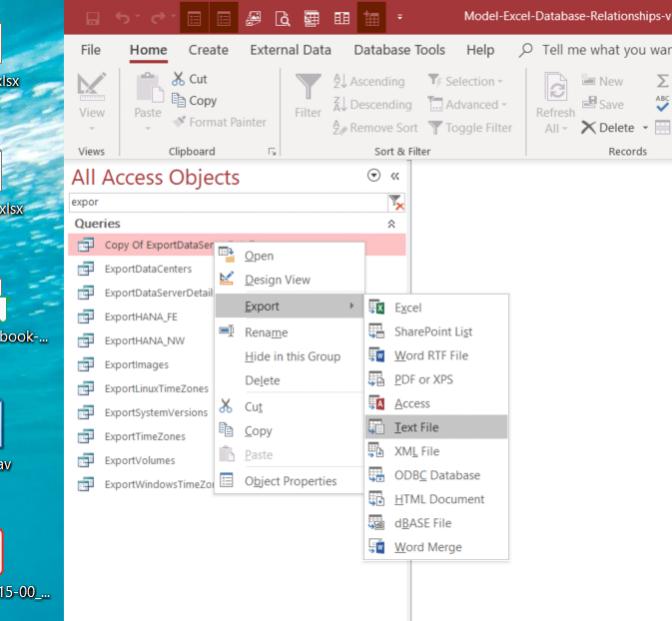Open the Help tab

point(480,50)
